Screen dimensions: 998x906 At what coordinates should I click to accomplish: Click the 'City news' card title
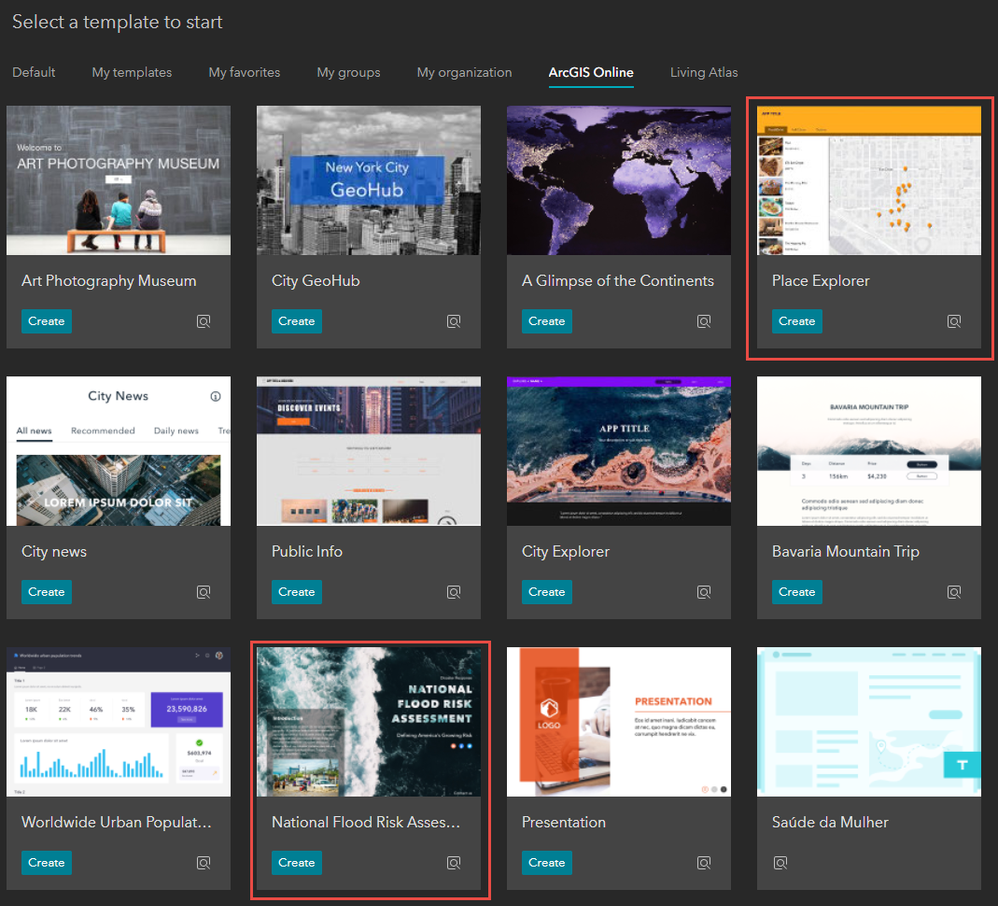pos(54,551)
